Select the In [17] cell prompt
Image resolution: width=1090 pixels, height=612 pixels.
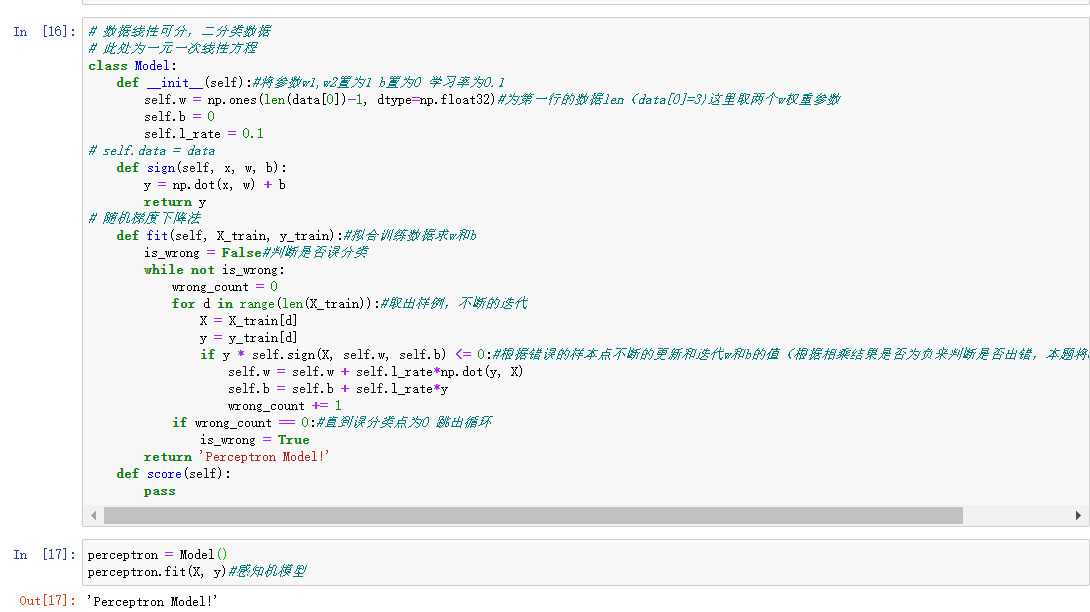click(x=44, y=554)
